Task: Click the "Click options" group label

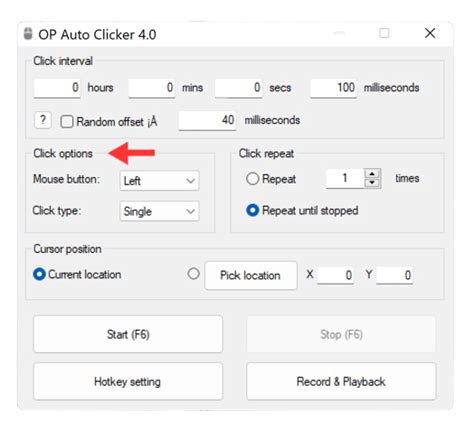Action: 63,153
